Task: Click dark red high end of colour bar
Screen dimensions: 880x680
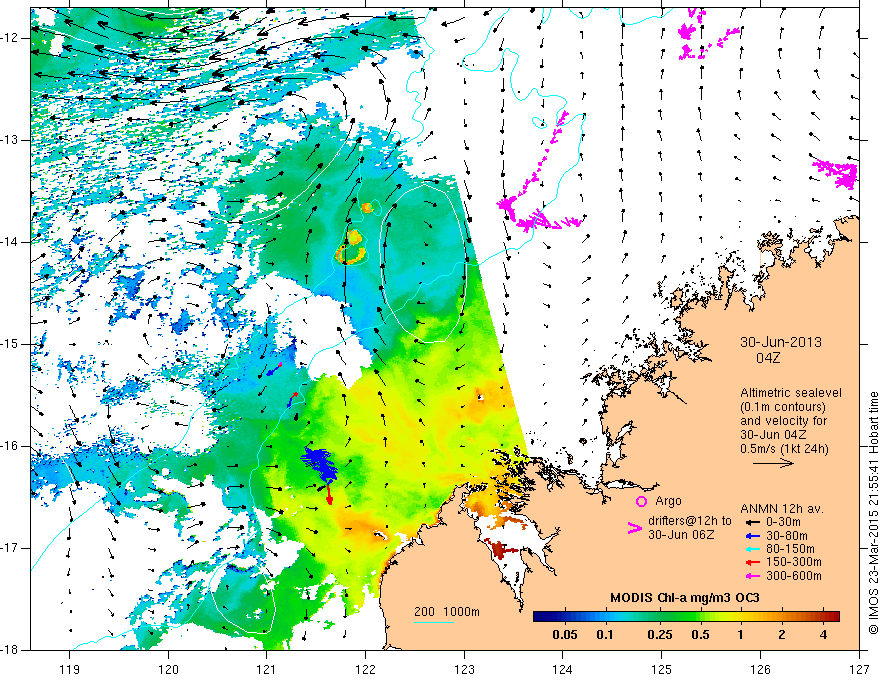Action: pos(833,617)
